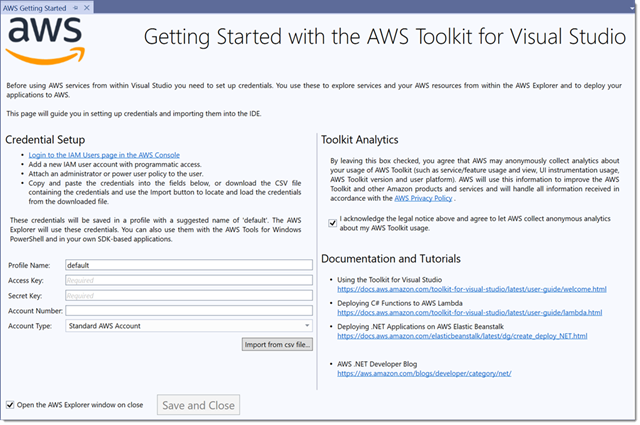The height and width of the screenshot is (425, 640).
Task: Click the Account Number input field
Action: (189, 311)
